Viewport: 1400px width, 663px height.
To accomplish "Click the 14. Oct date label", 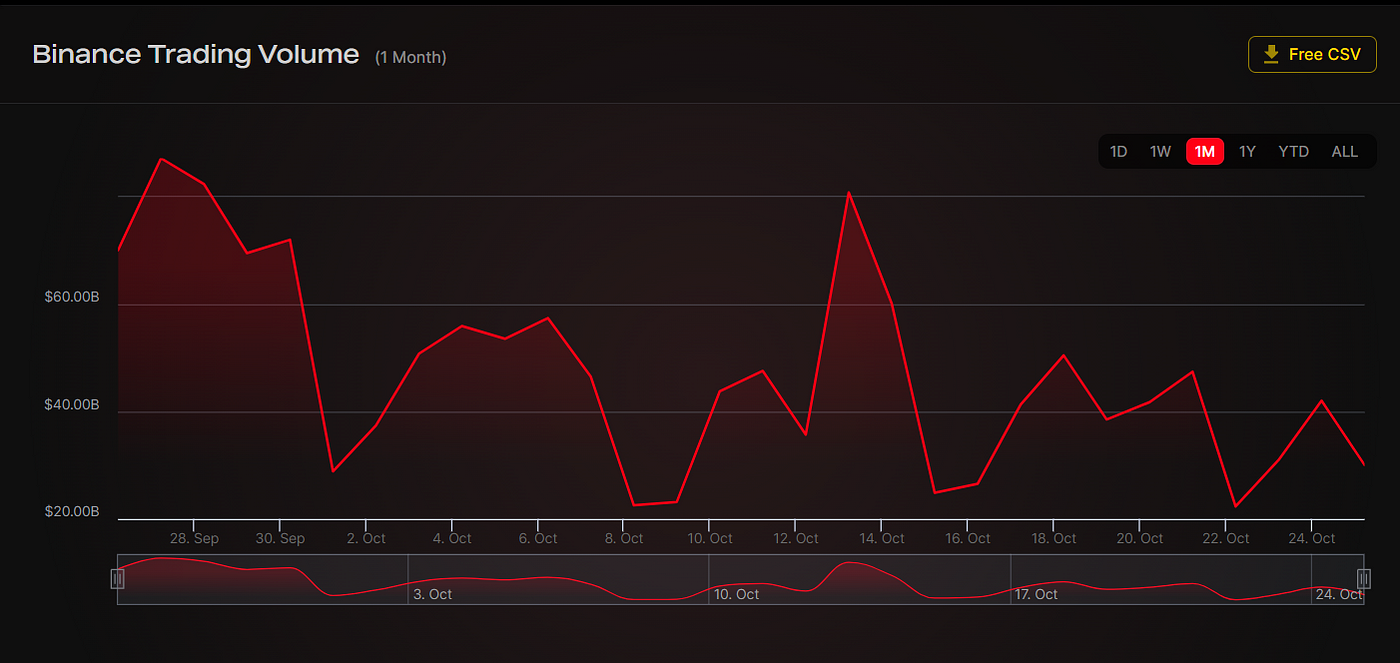I will pos(881,538).
